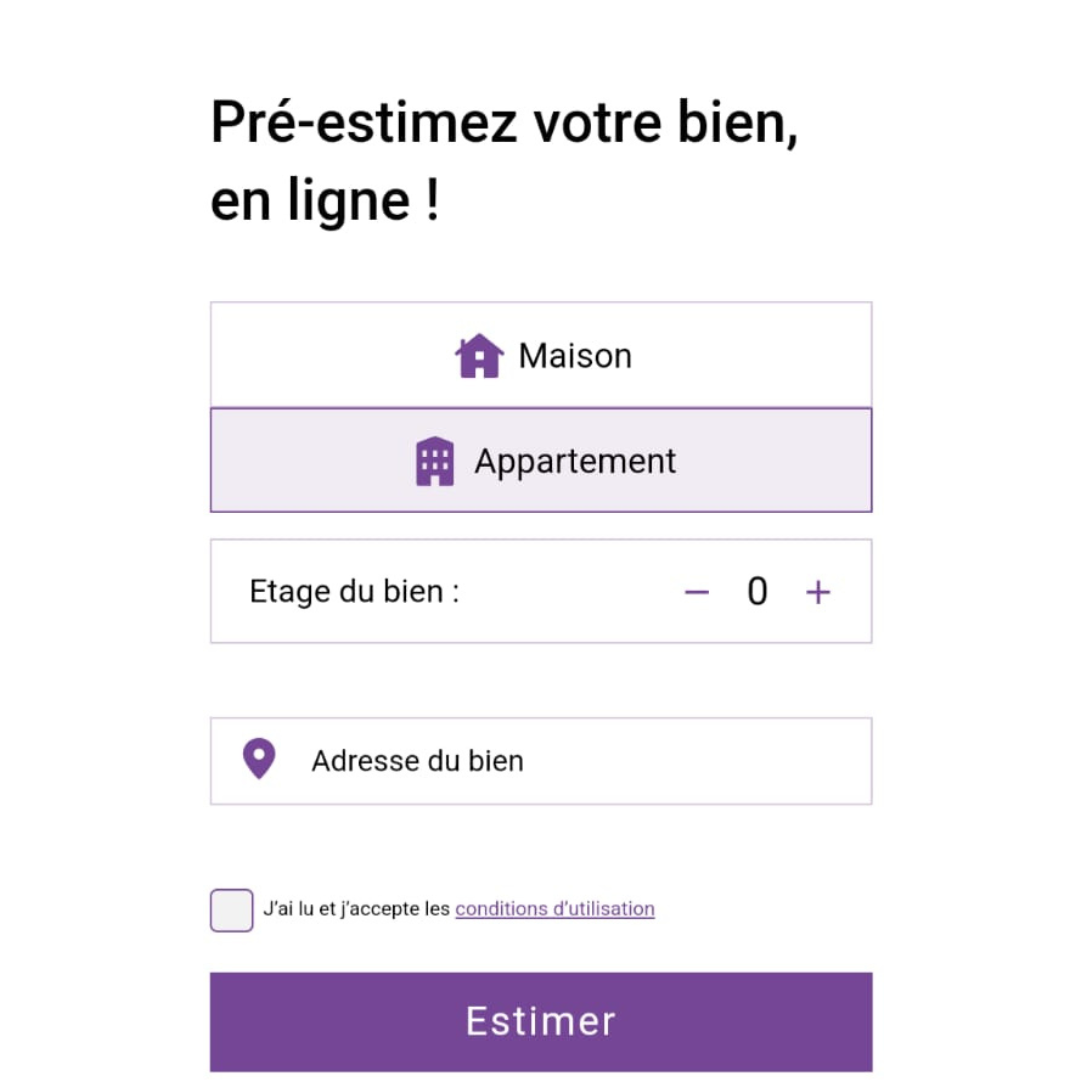This screenshot has height=1080, width=1080.
Task: Click the location pin icon in address field
Action: click(x=259, y=760)
